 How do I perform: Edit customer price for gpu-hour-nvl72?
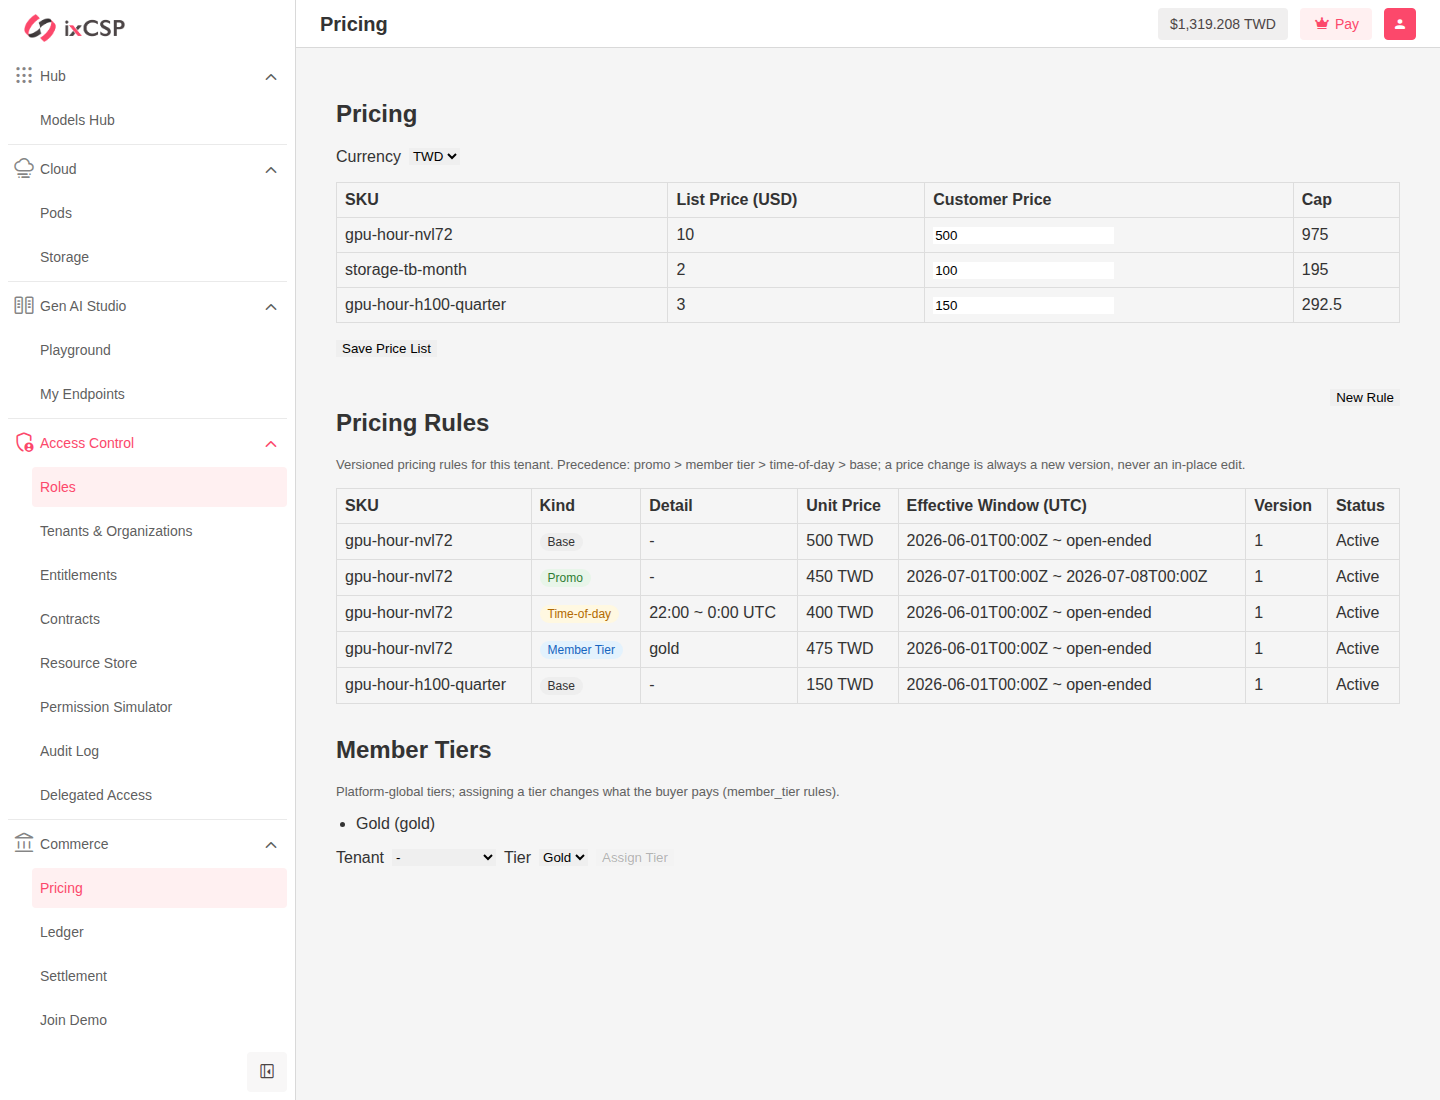point(1023,236)
